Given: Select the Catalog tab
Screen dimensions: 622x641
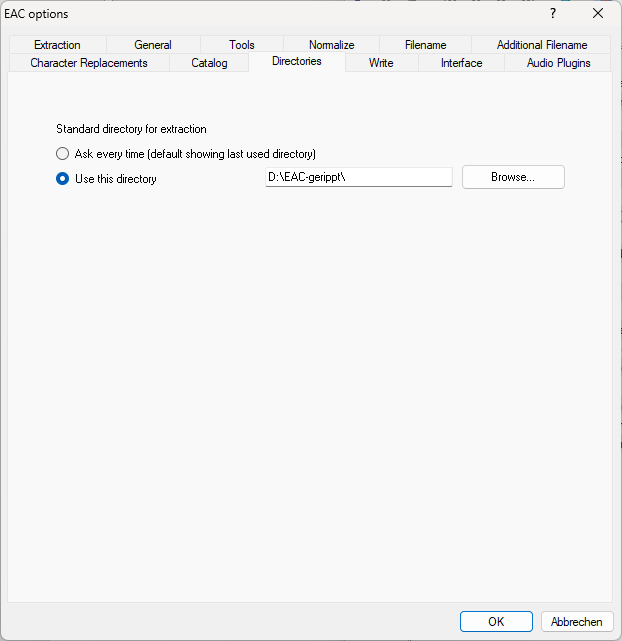Looking at the screenshot, I should (209, 63).
